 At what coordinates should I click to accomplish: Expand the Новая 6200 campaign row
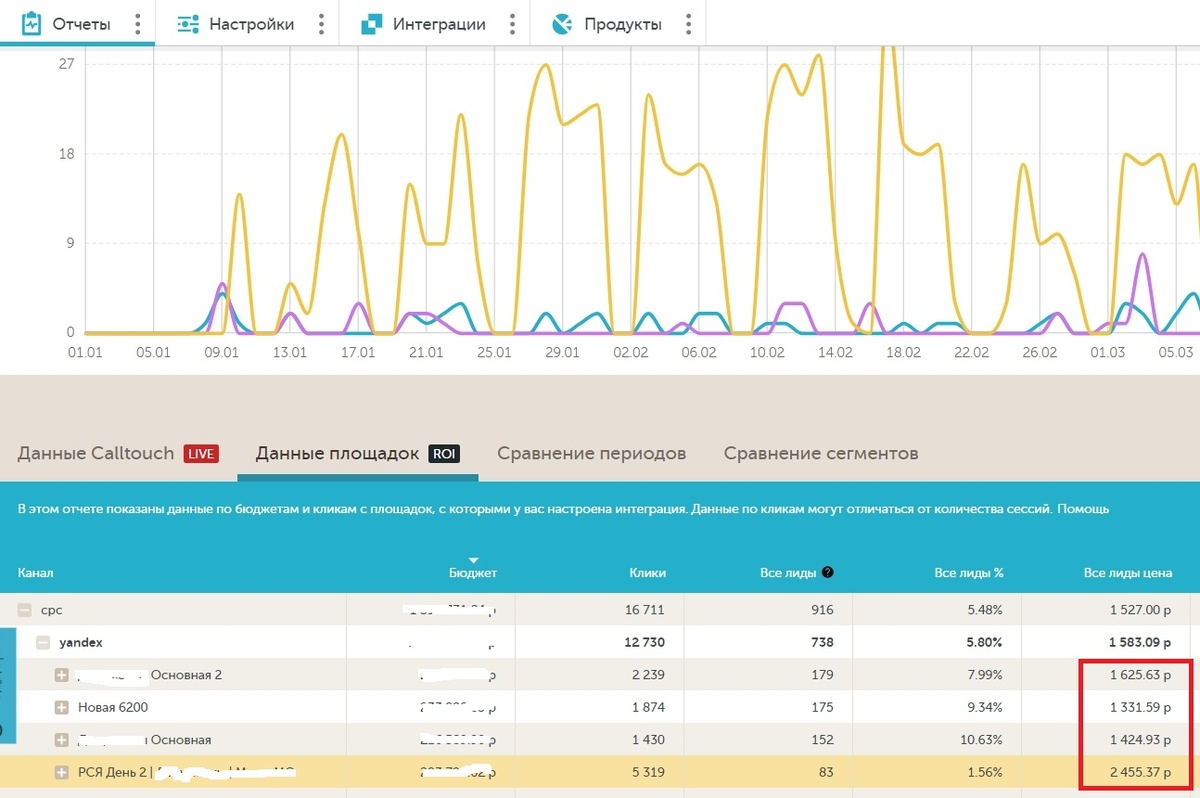point(62,708)
